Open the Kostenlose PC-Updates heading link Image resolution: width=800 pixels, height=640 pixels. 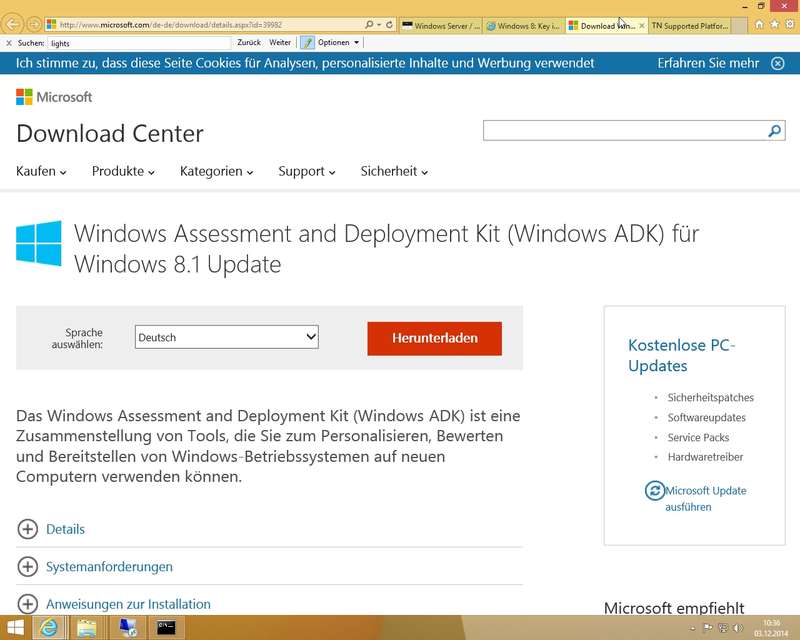(682, 356)
